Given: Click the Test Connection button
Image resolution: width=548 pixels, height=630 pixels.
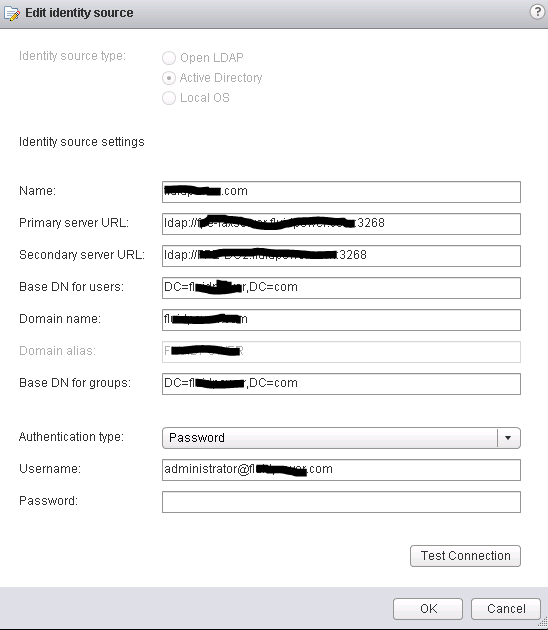Looking at the screenshot, I should [x=465, y=556].
